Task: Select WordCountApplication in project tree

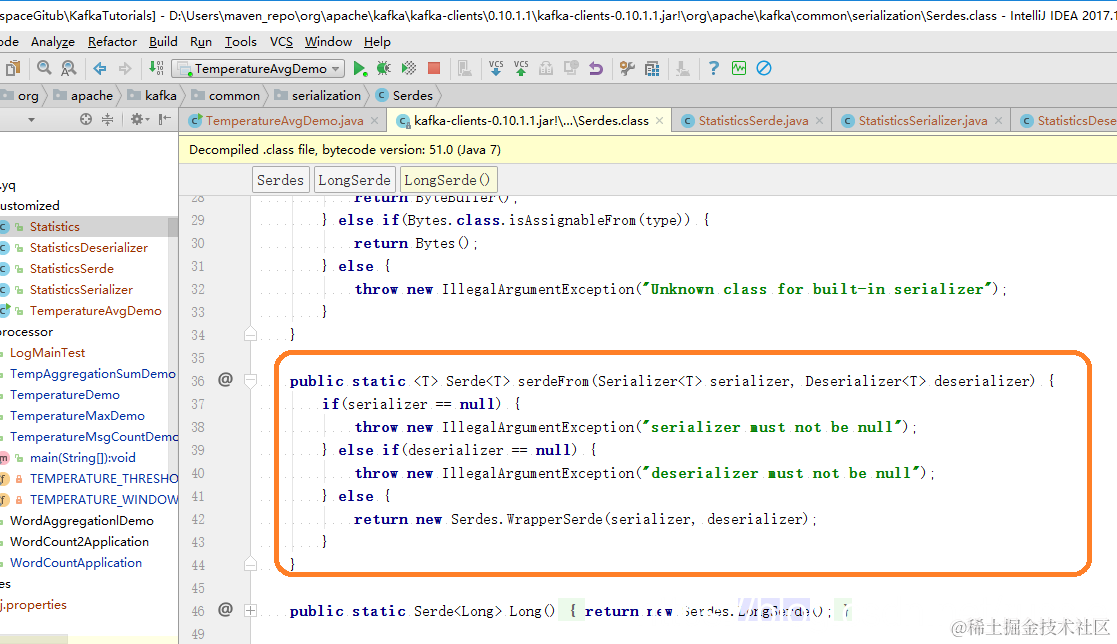Action: click(x=76, y=563)
